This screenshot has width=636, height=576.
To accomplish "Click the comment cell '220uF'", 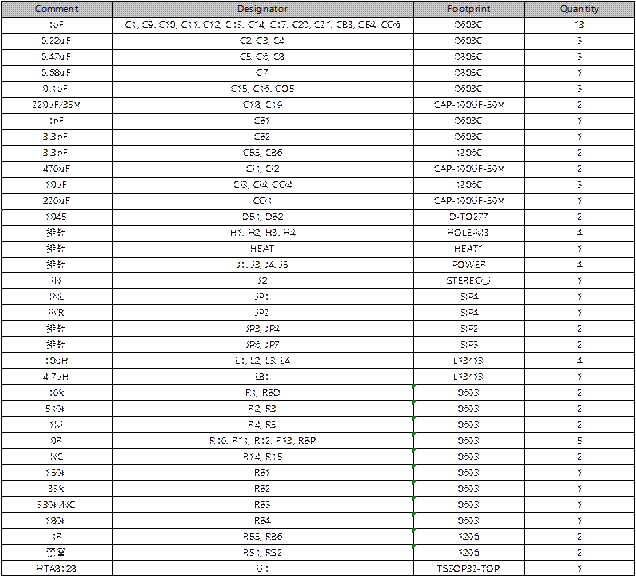I will (57, 201).
